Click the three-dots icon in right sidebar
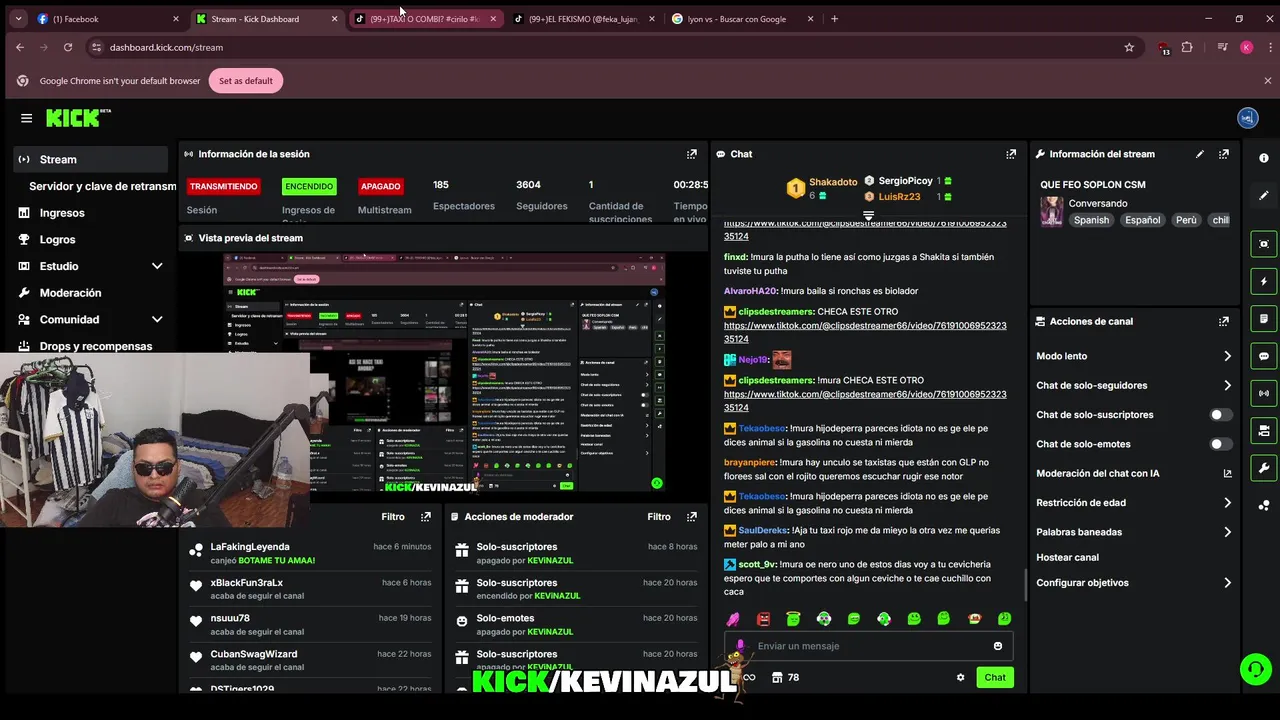 tap(1264, 505)
